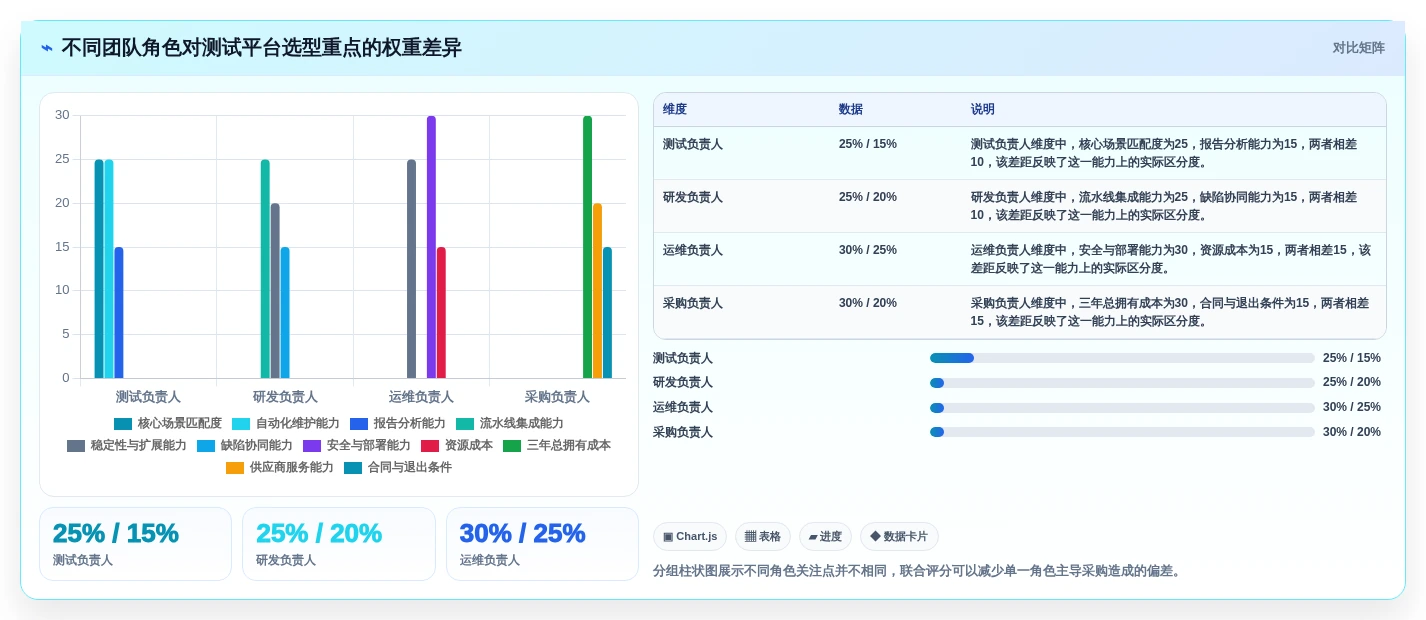Toggle 资源成本 legend entry
This screenshot has height=620, width=1426.
point(457,445)
